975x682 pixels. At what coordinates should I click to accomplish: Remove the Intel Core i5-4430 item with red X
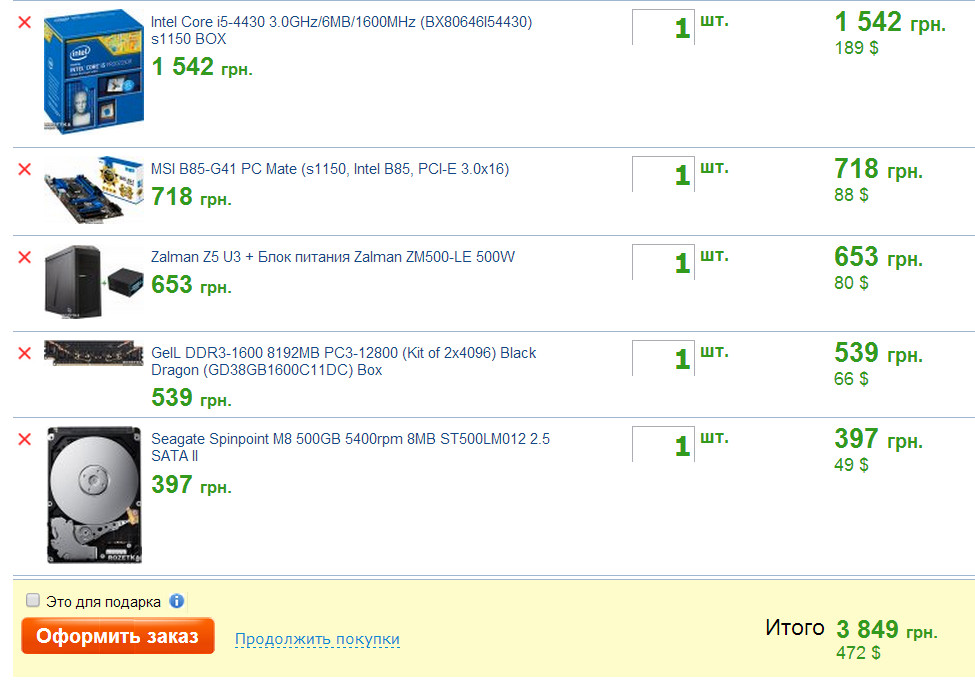point(25,22)
